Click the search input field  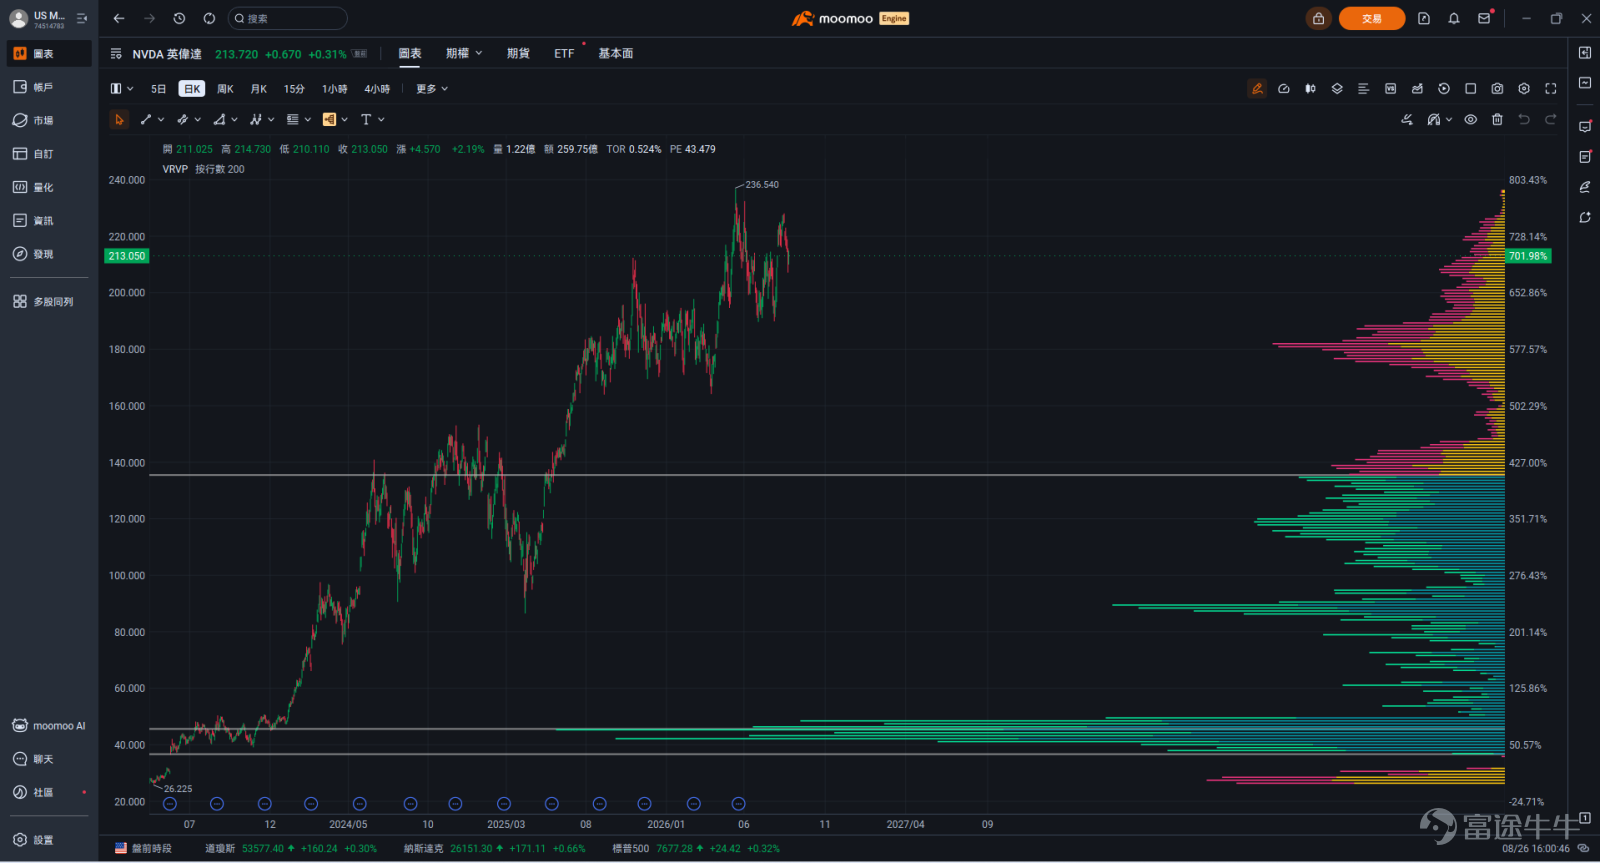[287, 18]
